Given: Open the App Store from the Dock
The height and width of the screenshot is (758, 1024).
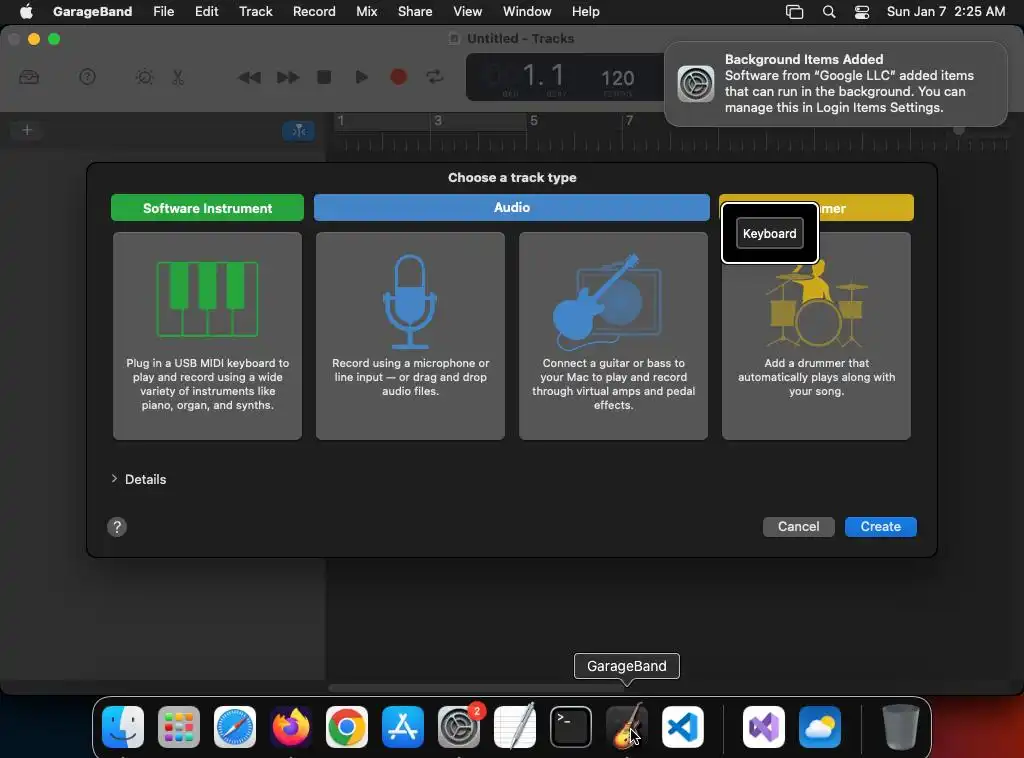Looking at the screenshot, I should tap(403, 727).
